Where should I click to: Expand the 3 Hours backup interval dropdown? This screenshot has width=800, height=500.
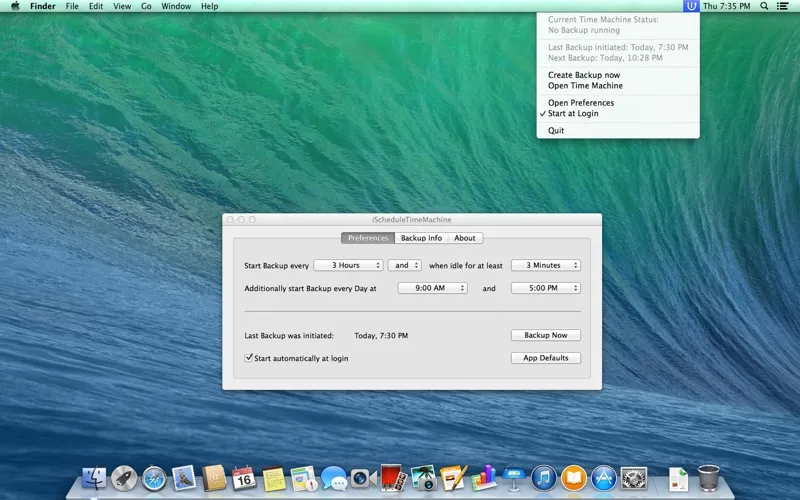click(x=348, y=265)
